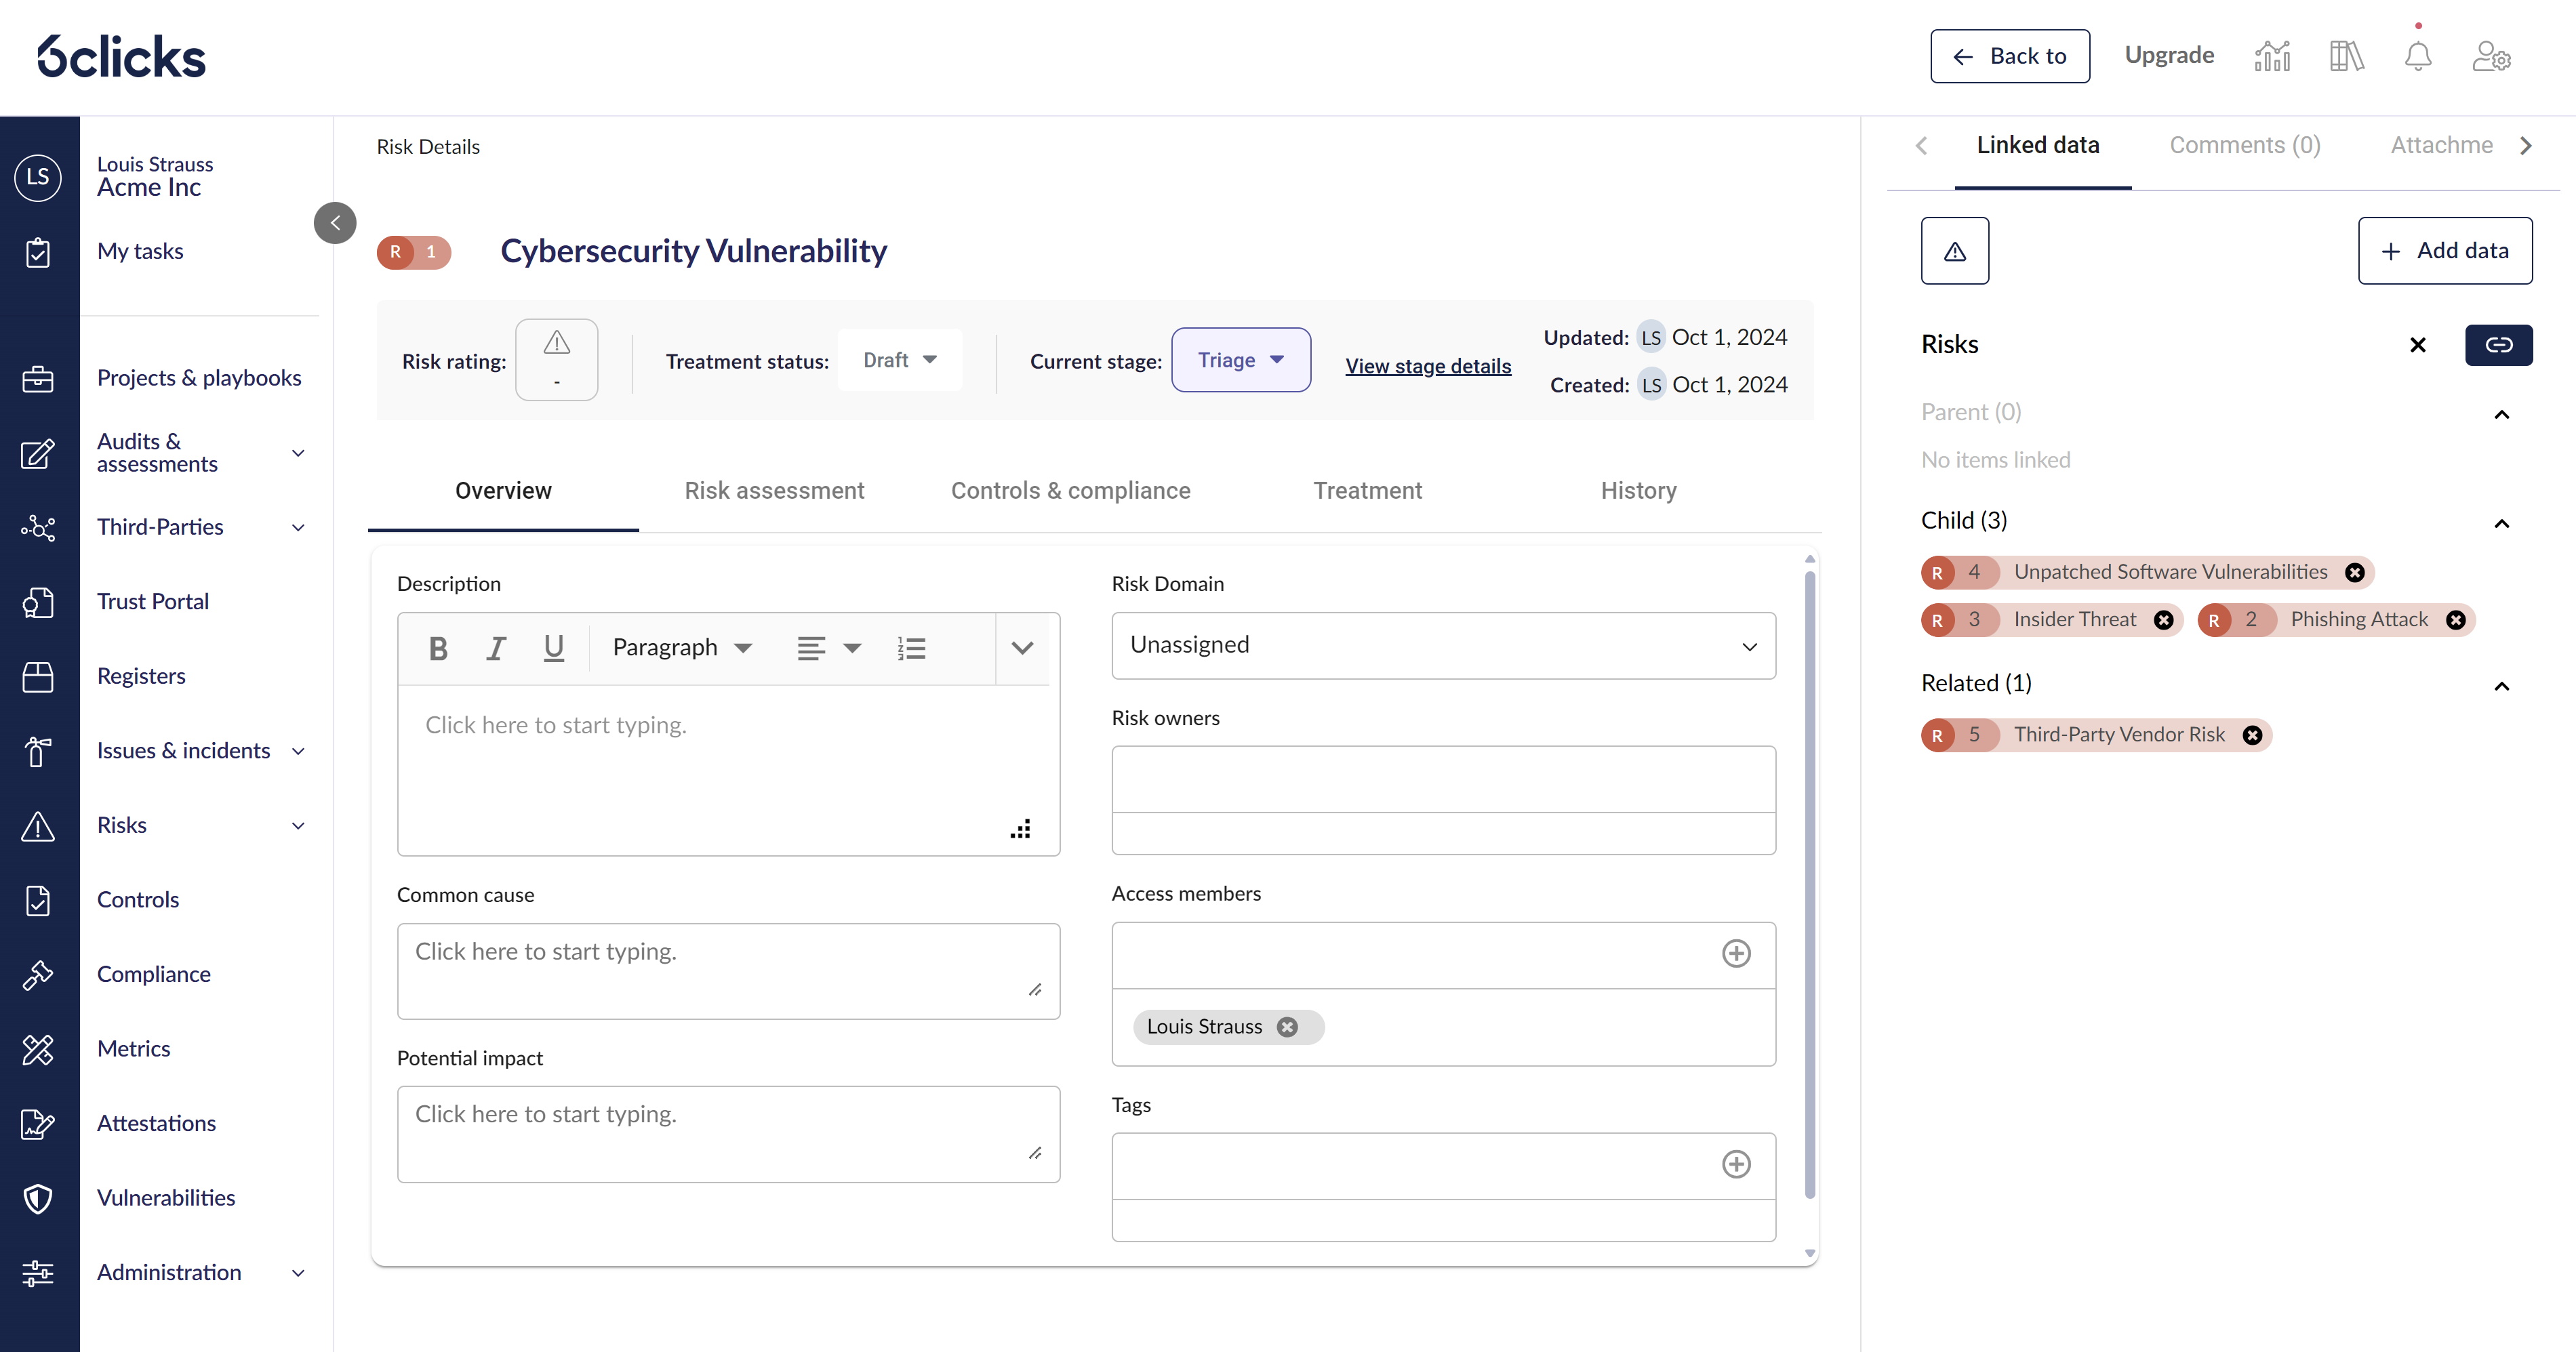Toggle italic formatting in Description editor
2576x1352 pixels.
[x=495, y=648]
